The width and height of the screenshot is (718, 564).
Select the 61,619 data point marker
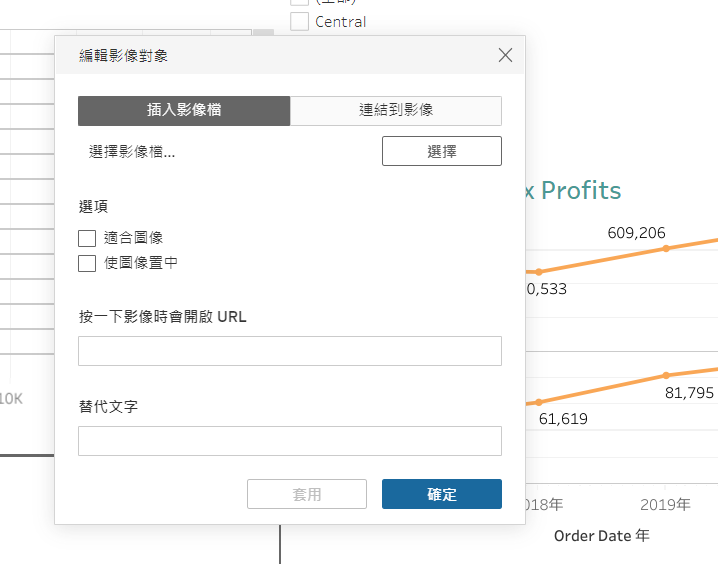tap(539, 402)
